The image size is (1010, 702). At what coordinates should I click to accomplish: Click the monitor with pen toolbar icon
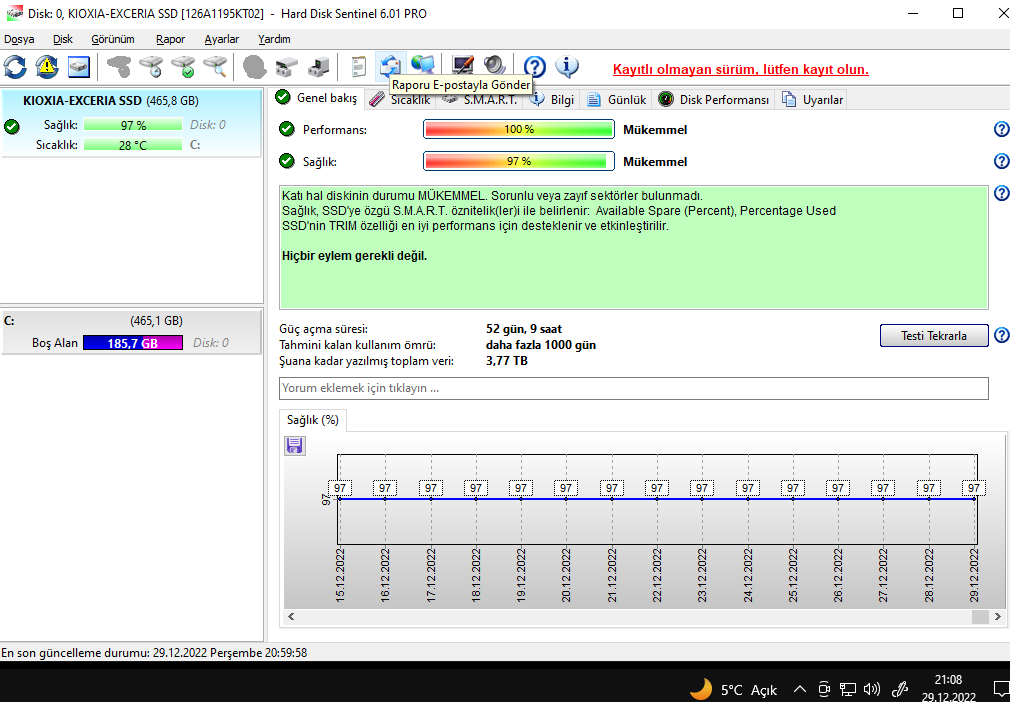463,65
